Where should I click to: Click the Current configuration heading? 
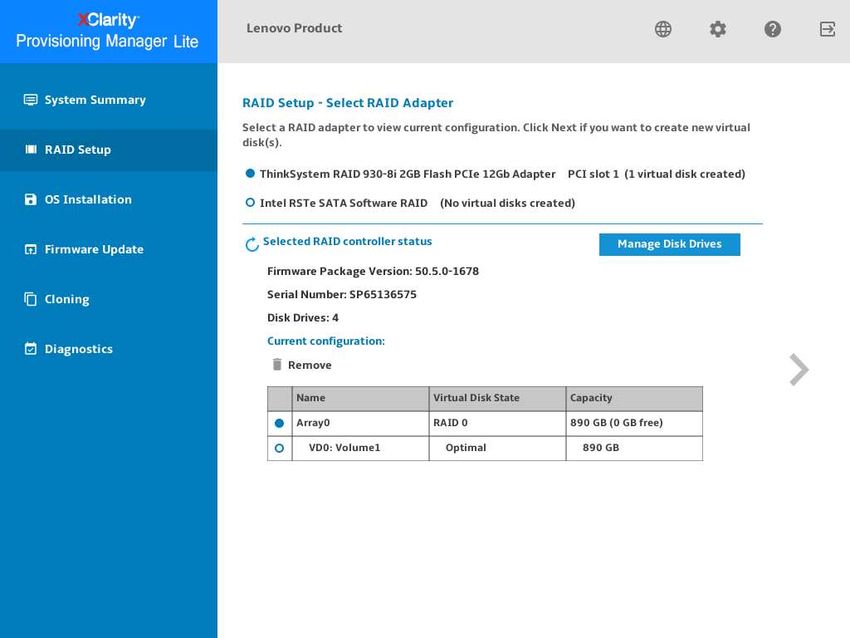[x=326, y=341]
